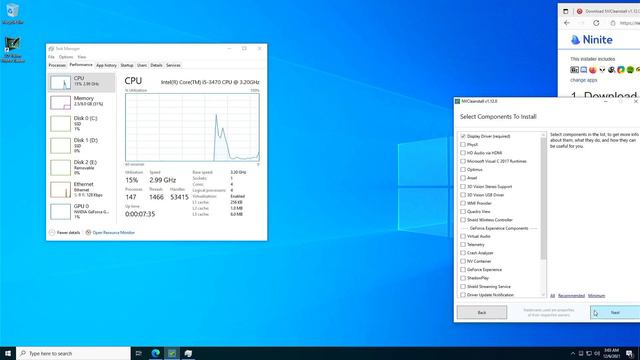640x360 pixels.
Task: Go back in the browser window
Action: (x=567, y=23)
